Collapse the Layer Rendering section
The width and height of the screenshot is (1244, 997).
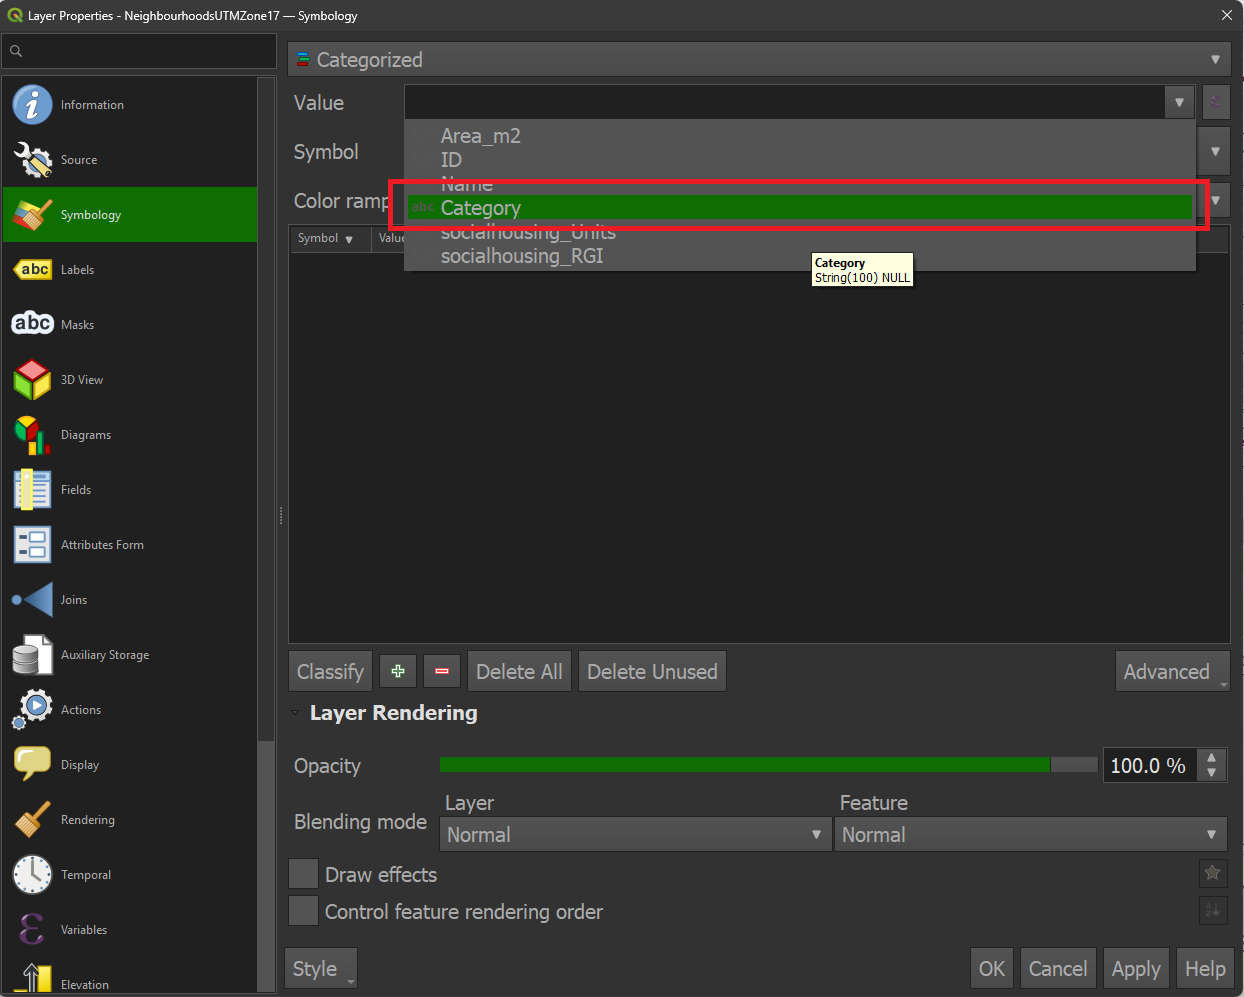click(x=295, y=713)
